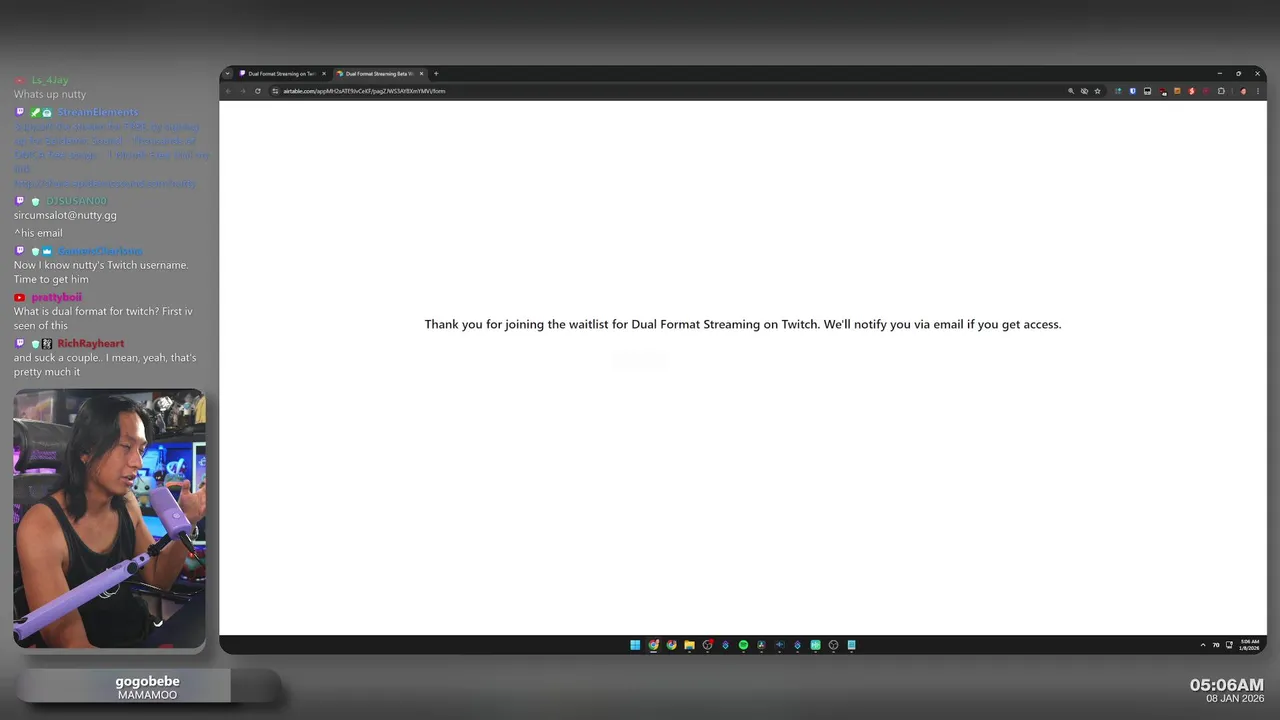Image resolution: width=1280 pixels, height=720 pixels.
Task: Click the thank you waitlist message
Action: pos(743,324)
